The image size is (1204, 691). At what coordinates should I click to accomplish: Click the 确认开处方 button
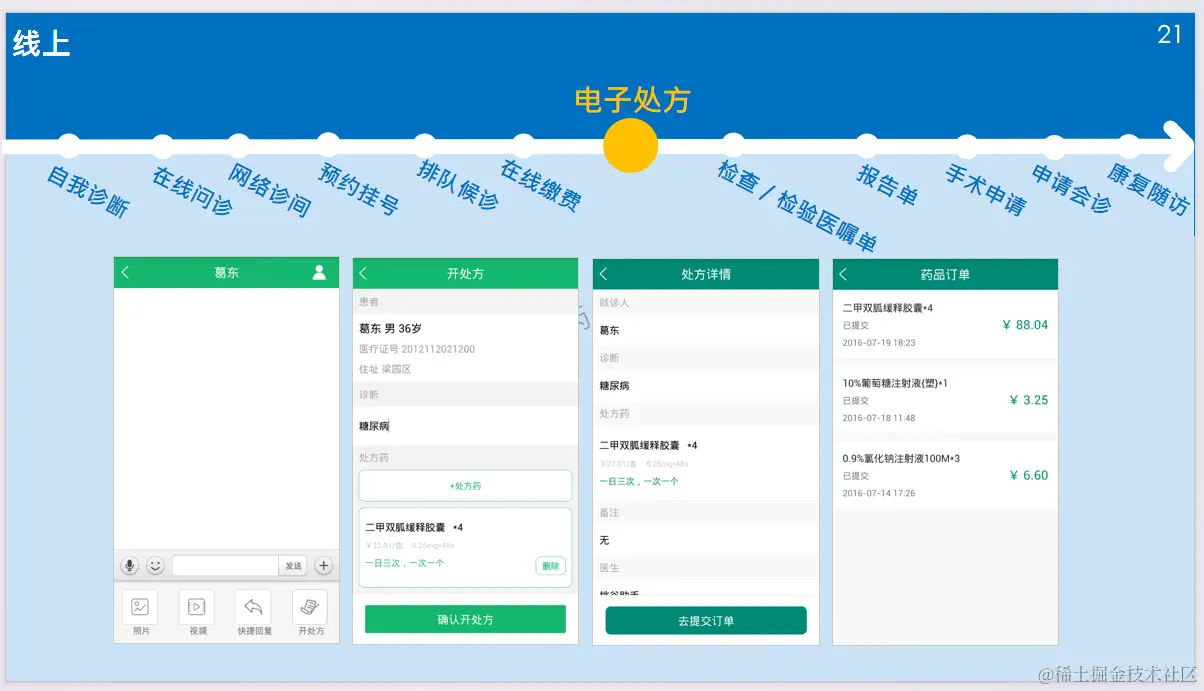465,619
